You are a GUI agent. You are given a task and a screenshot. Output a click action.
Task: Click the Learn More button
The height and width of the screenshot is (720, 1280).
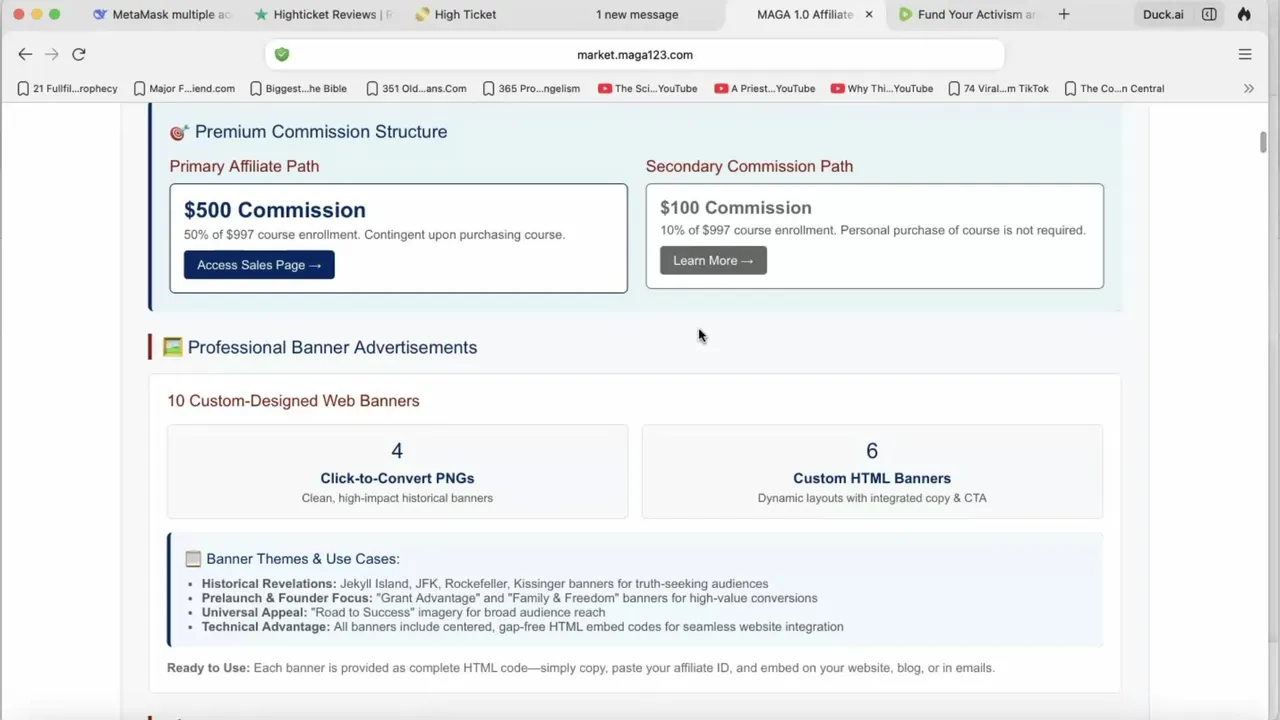coord(713,261)
